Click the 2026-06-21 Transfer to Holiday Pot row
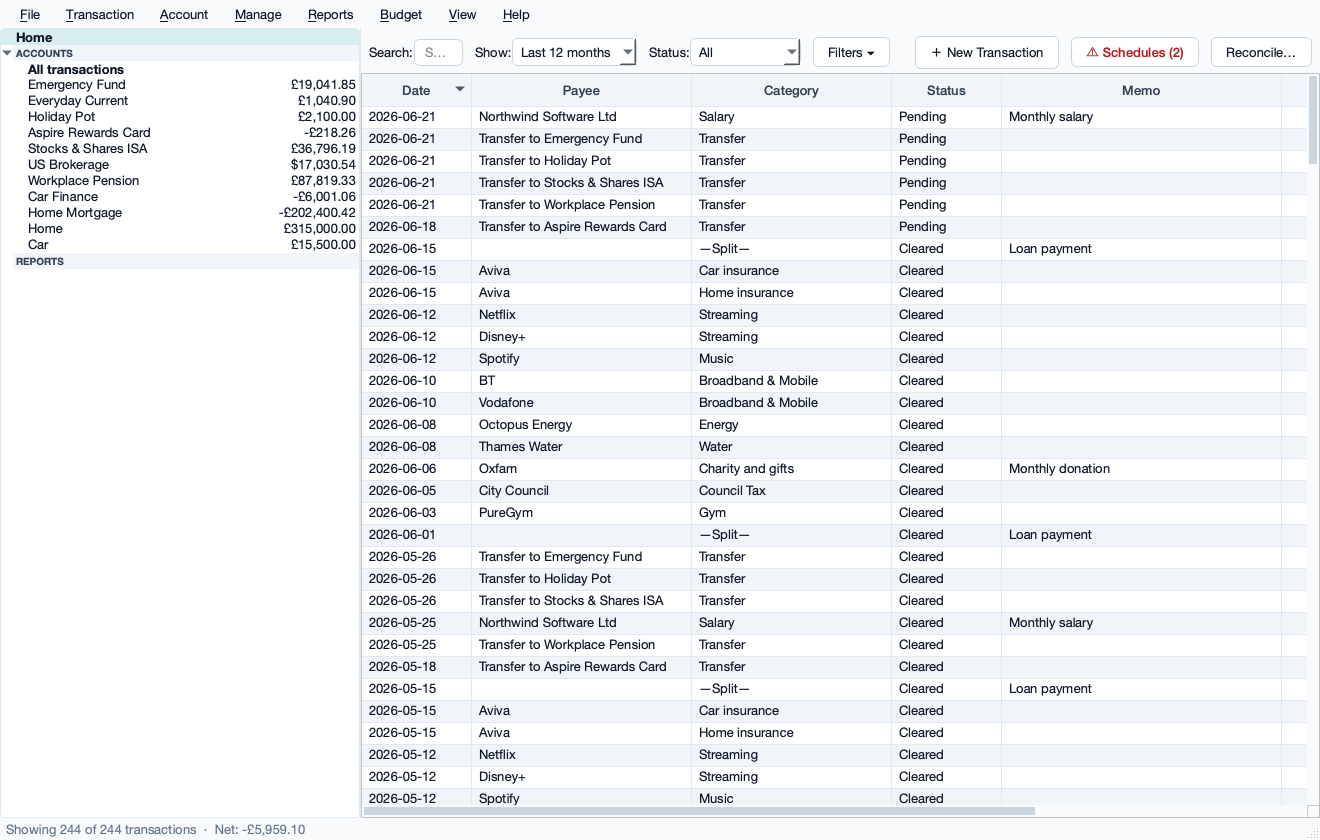 834,161
